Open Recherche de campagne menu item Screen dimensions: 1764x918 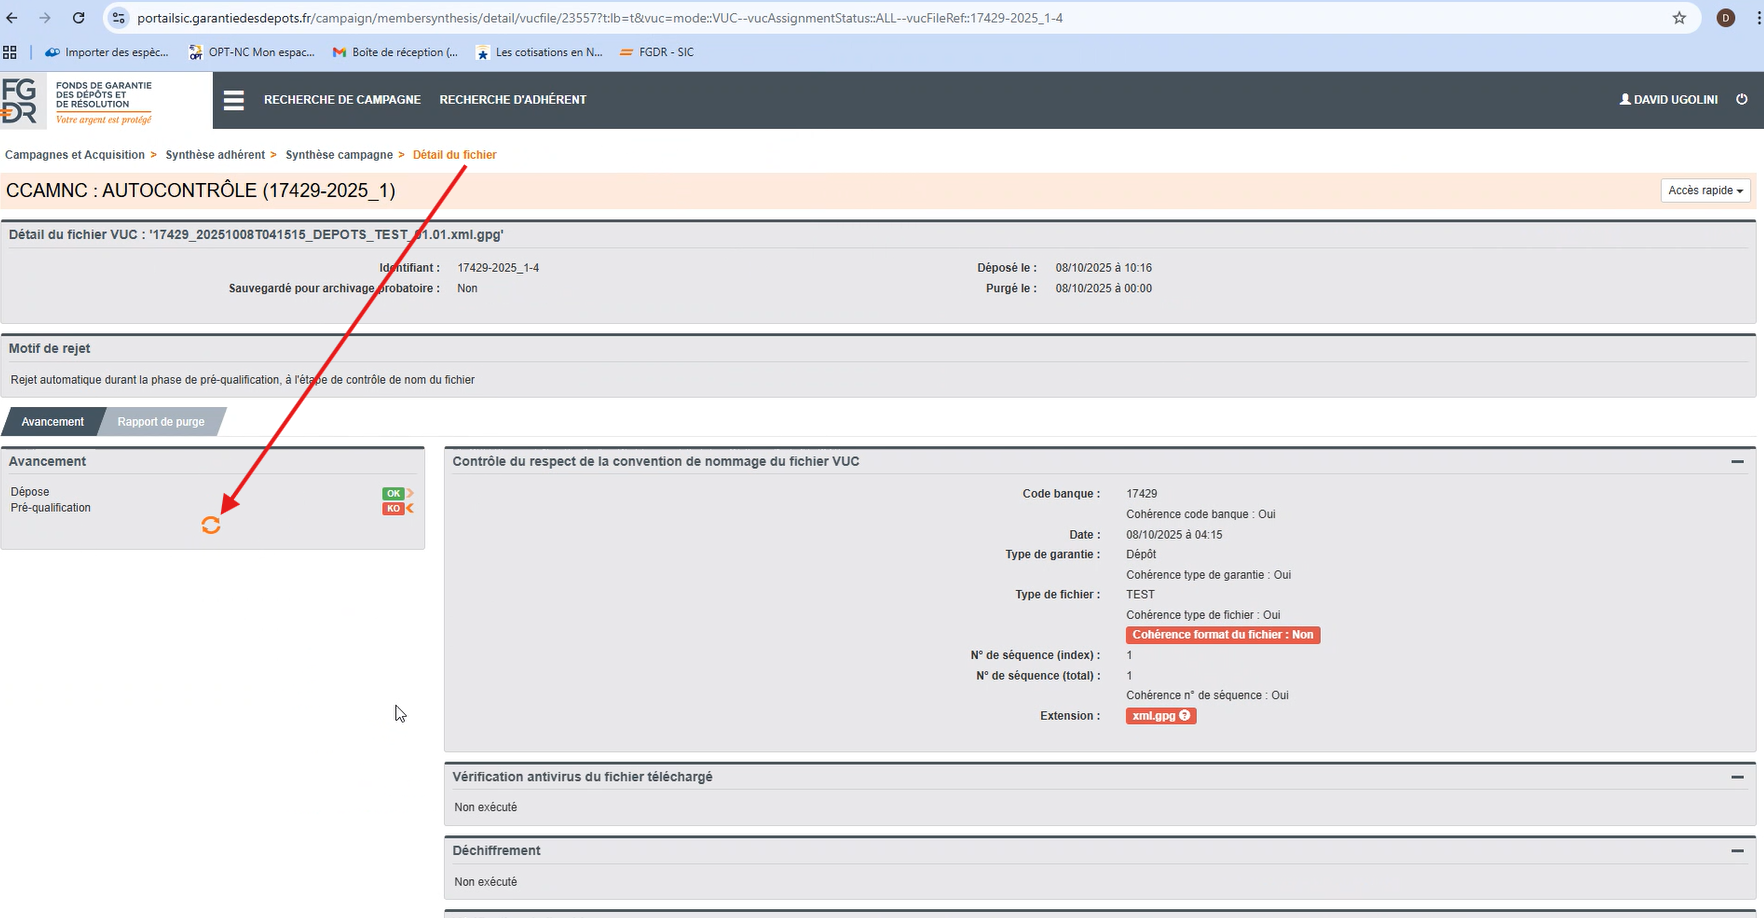[x=342, y=100]
